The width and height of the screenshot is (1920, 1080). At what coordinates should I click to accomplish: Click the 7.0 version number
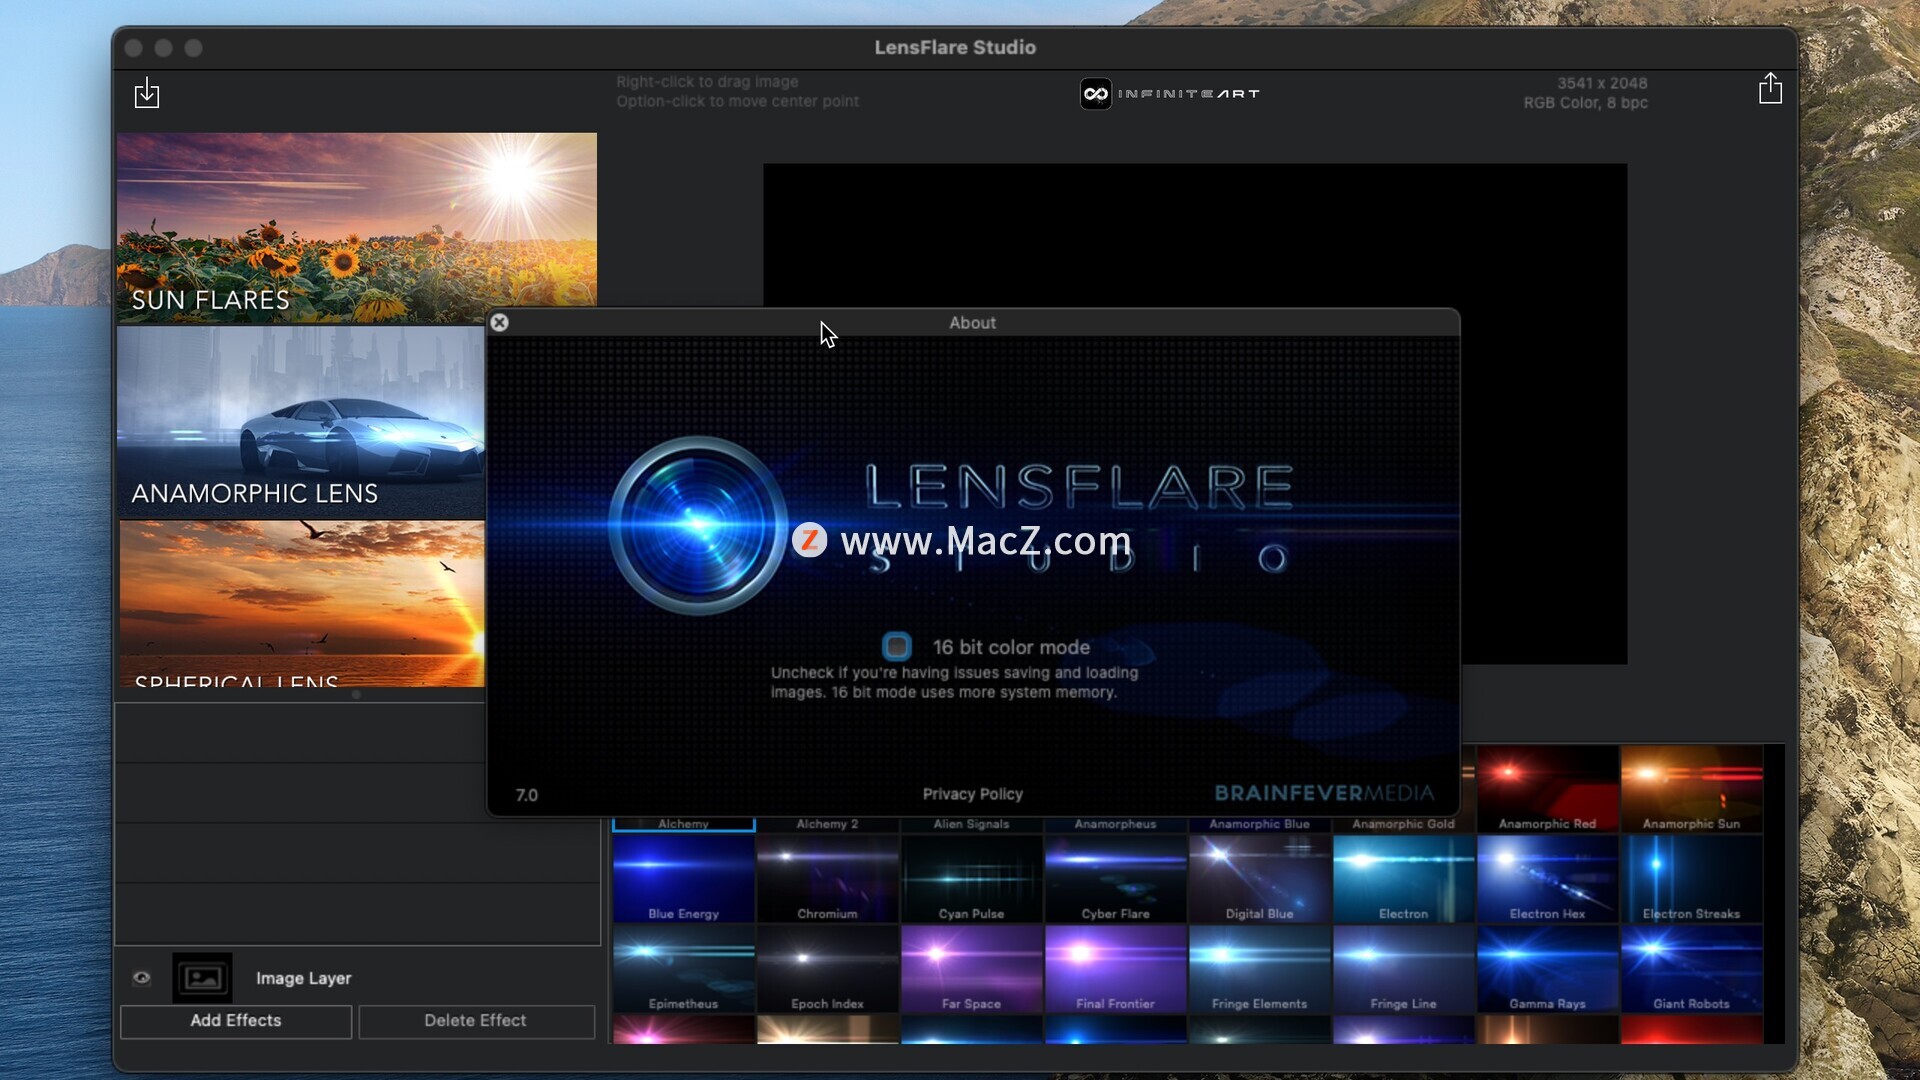[x=527, y=795]
